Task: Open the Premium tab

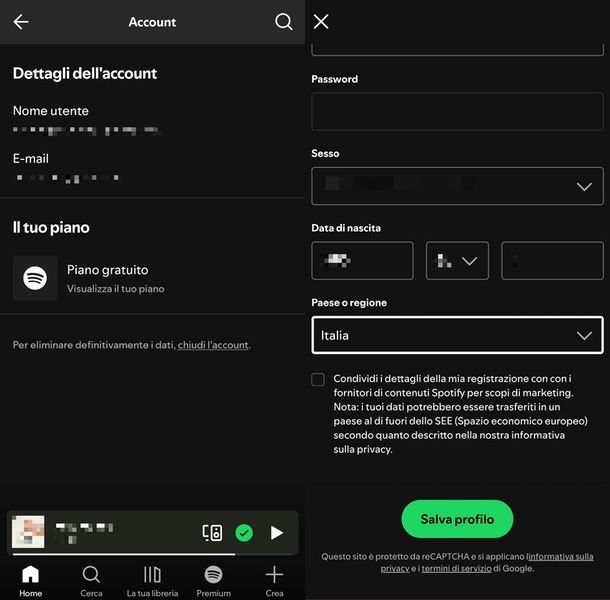Action: coord(214,581)
